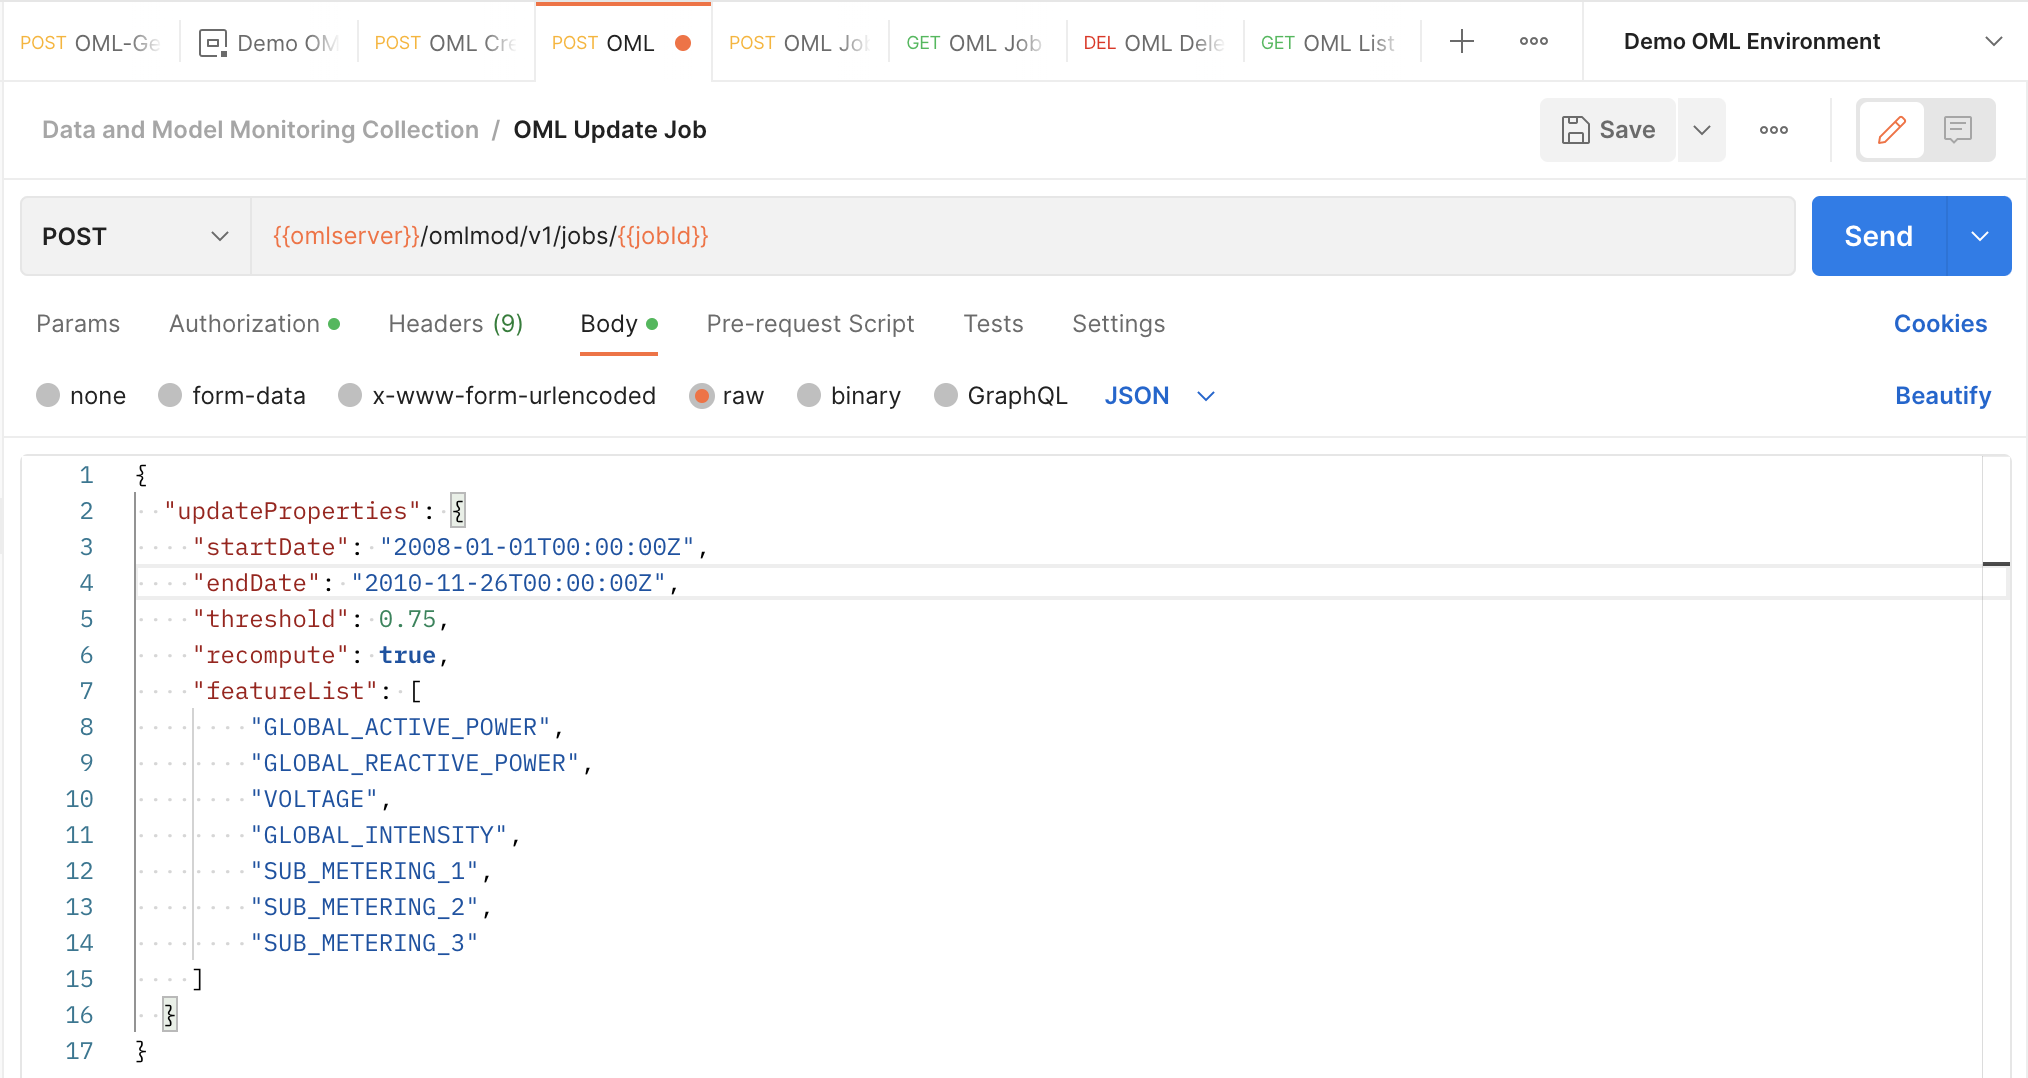Open the tab overflow three-dots menu

(x=1533, y=42)
